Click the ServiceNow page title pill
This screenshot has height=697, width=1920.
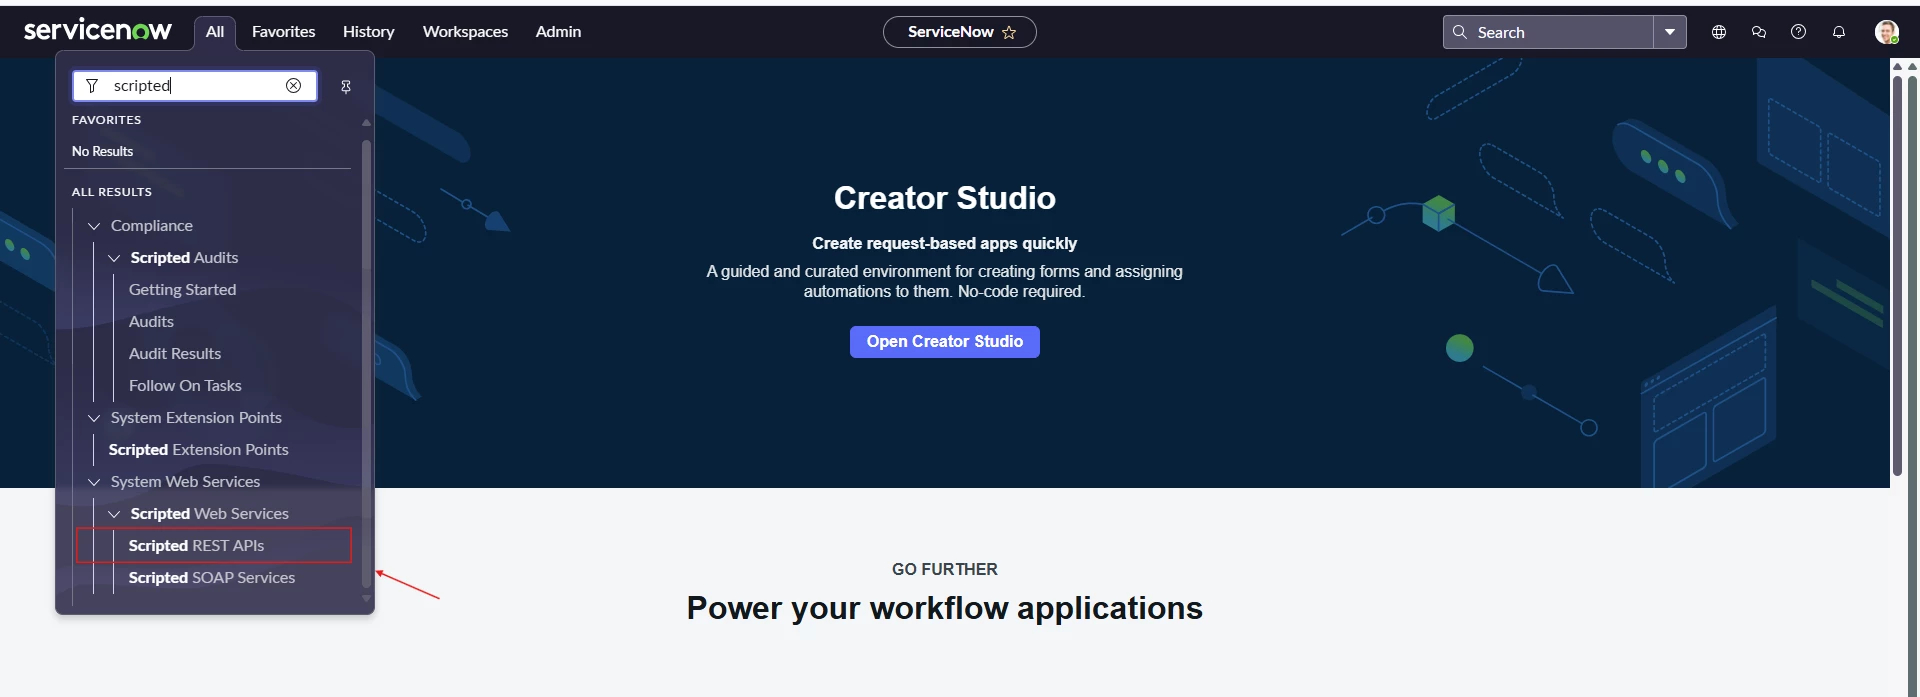(959, 32)
